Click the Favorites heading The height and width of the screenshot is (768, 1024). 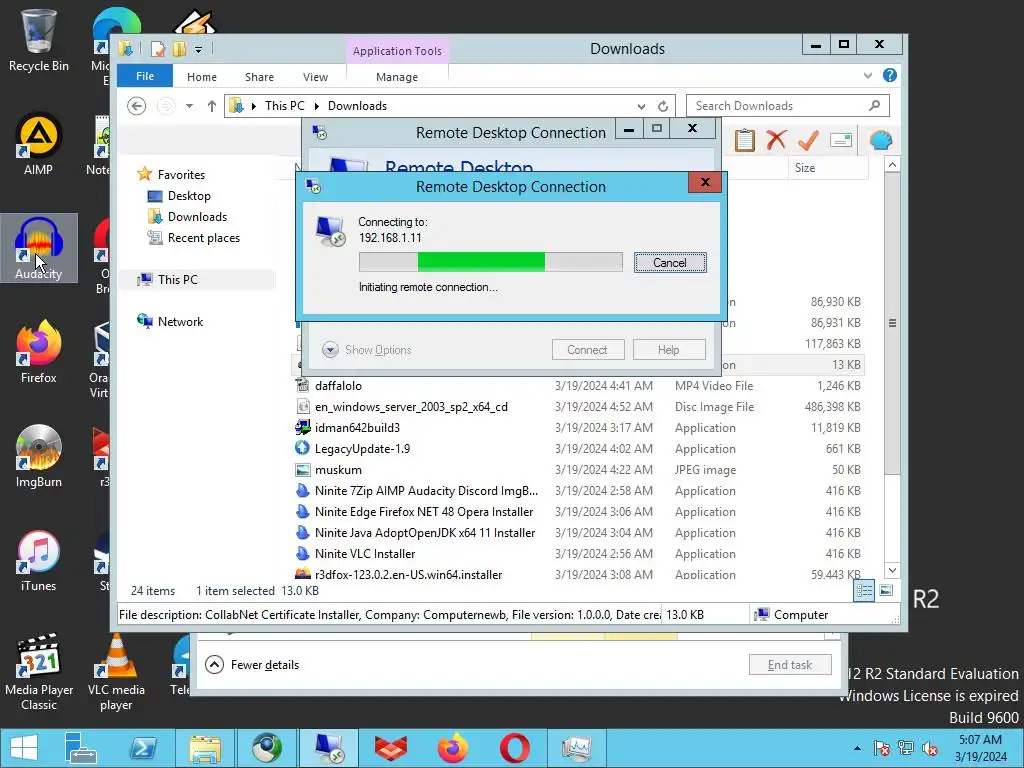click(x=171, y=174)
